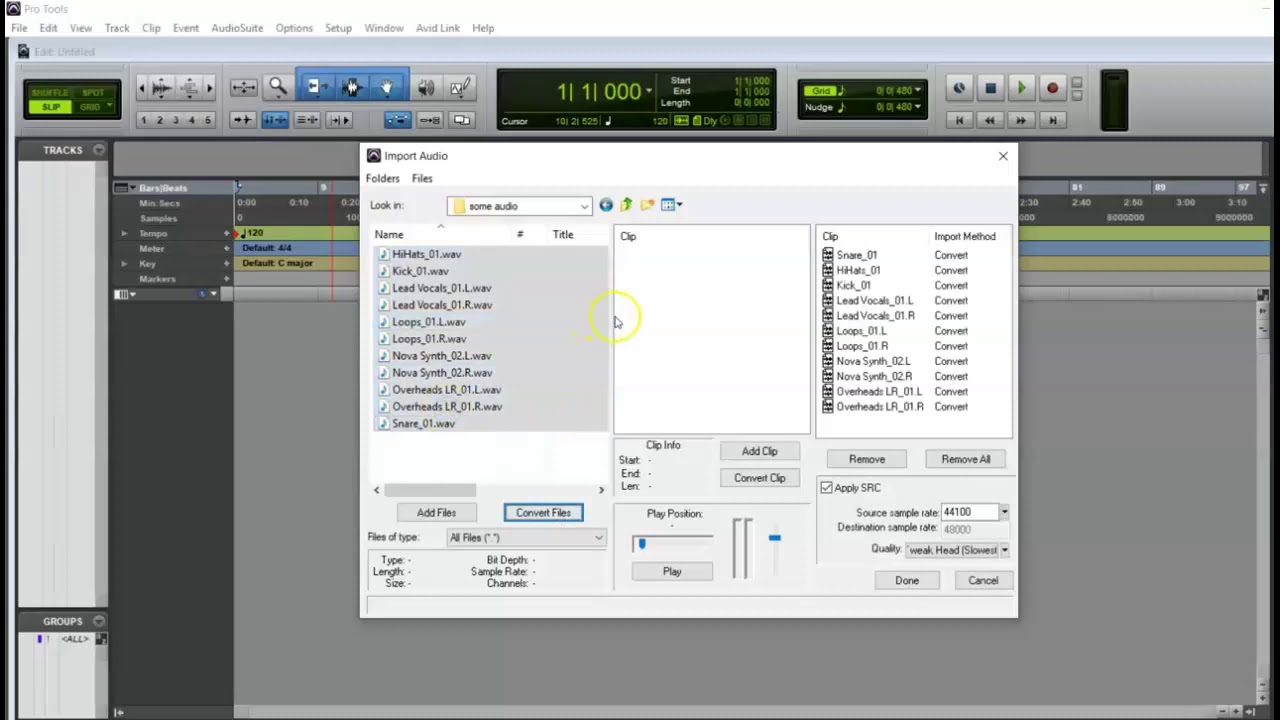The width and height of the screenshot is (1280, 720).
Task: Select zoom preset 1
Action: coord(143,120)
